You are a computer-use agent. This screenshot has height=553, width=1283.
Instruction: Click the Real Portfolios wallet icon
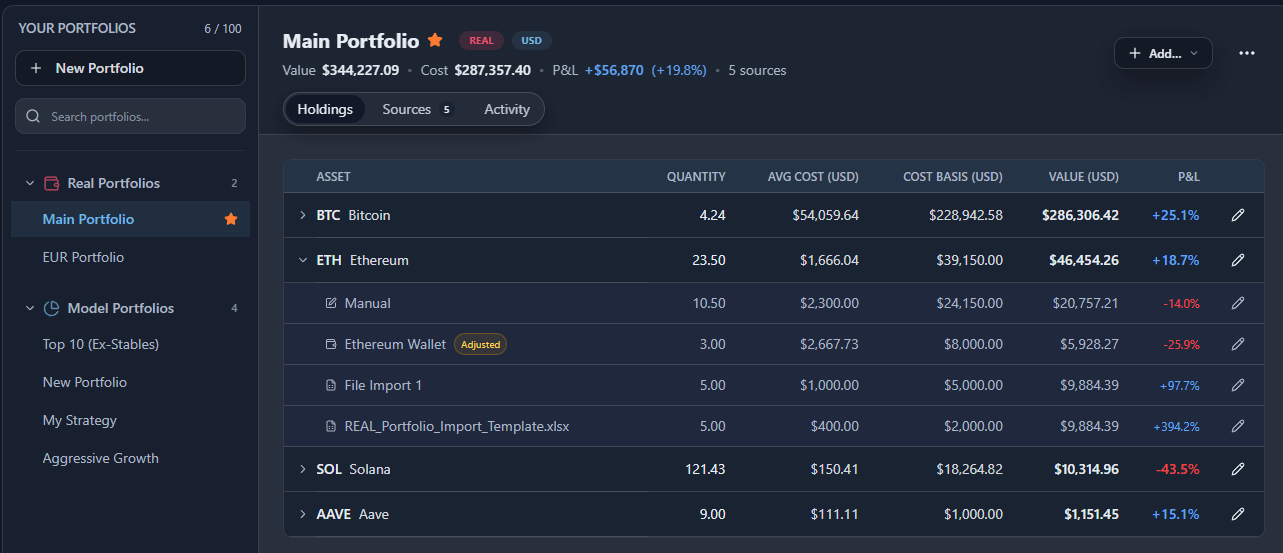pyautogui.click(x=52, y=183)
